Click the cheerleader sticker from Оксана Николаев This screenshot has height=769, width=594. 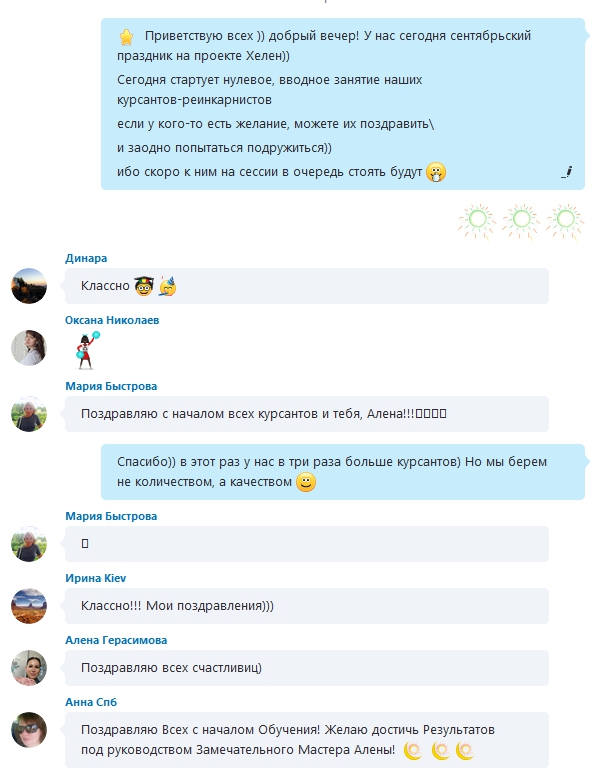pyautogui.click(x=87, y=350)
